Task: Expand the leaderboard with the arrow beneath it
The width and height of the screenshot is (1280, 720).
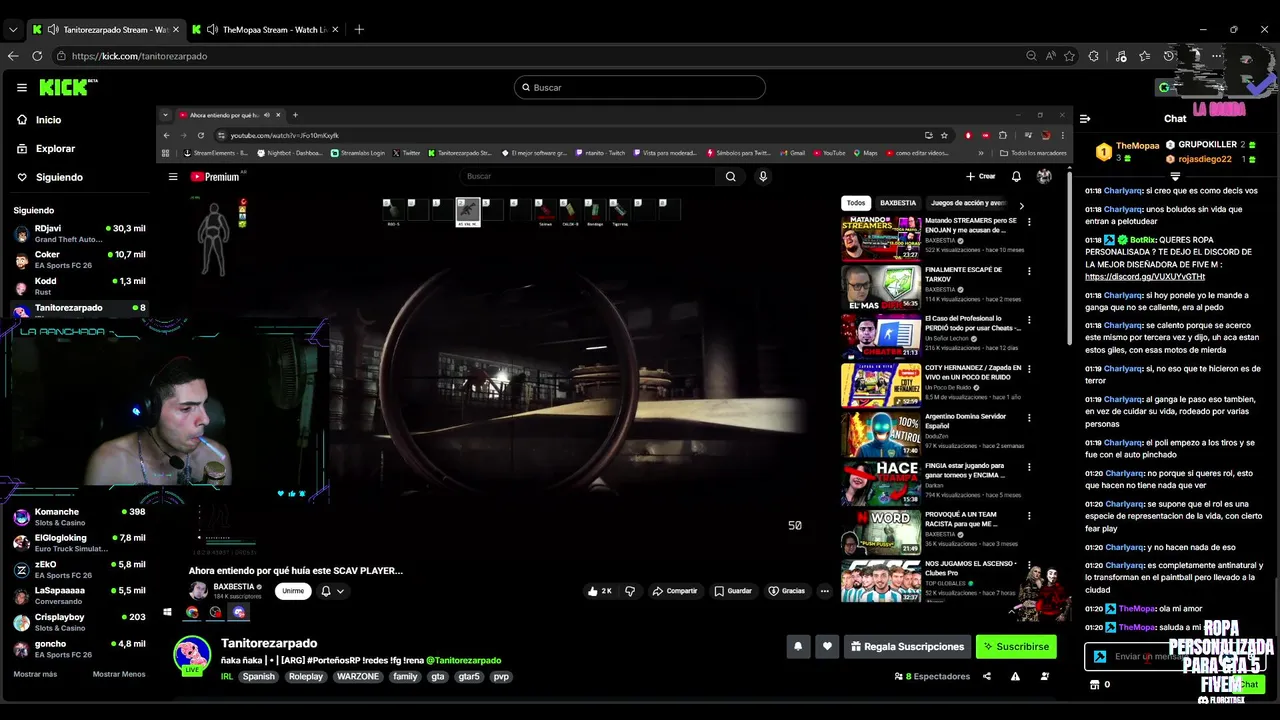Action: 1175,176
